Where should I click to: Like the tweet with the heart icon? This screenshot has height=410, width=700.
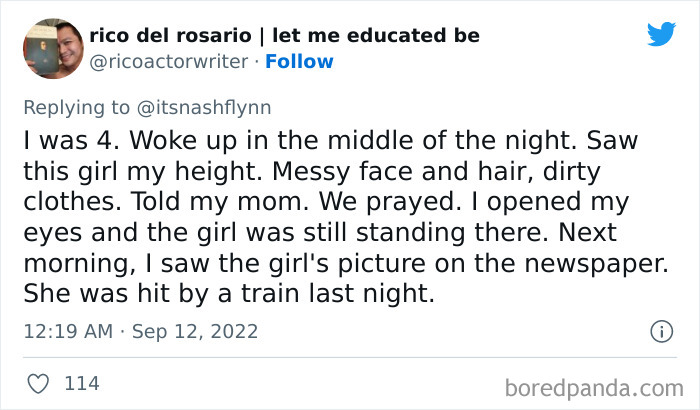tap(38, 383)
